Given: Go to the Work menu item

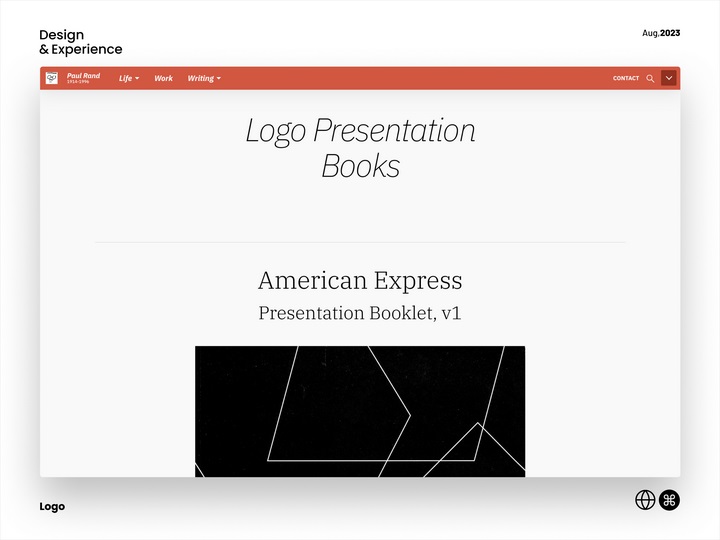Looking at the screenshot, I should (x=163, y=78).
